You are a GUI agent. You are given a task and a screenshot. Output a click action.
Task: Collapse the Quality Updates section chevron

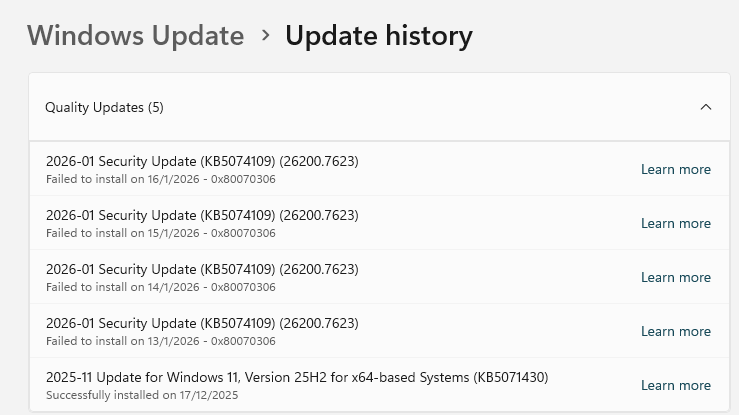[706, 107]
